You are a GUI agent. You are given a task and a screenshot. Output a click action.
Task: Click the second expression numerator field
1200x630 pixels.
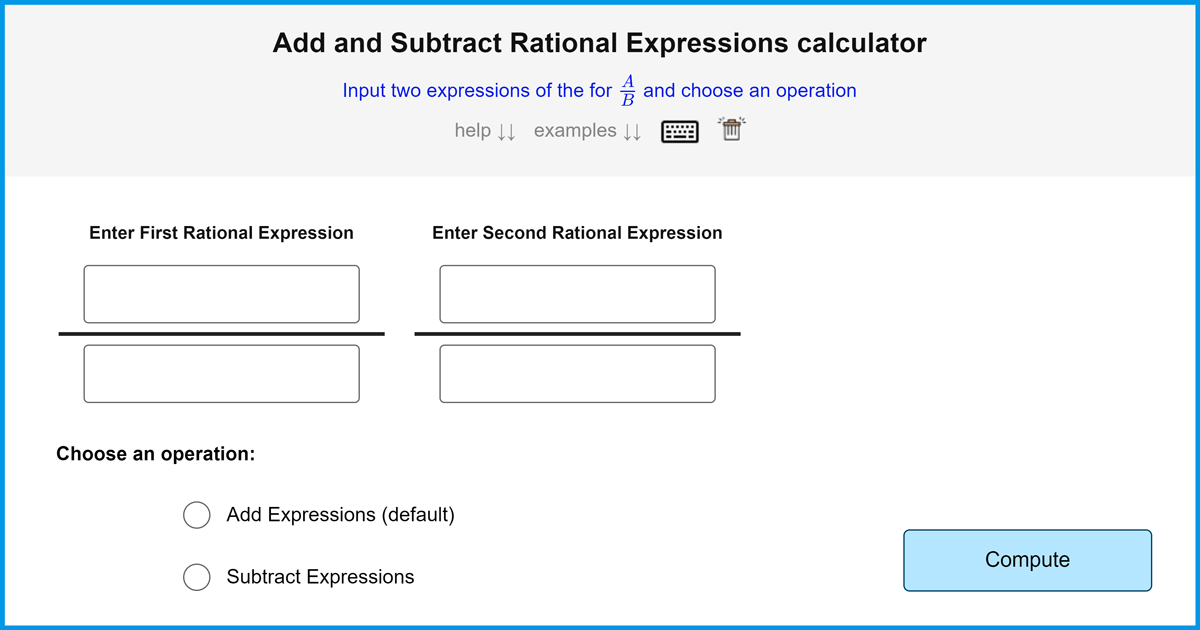[577, 294]
